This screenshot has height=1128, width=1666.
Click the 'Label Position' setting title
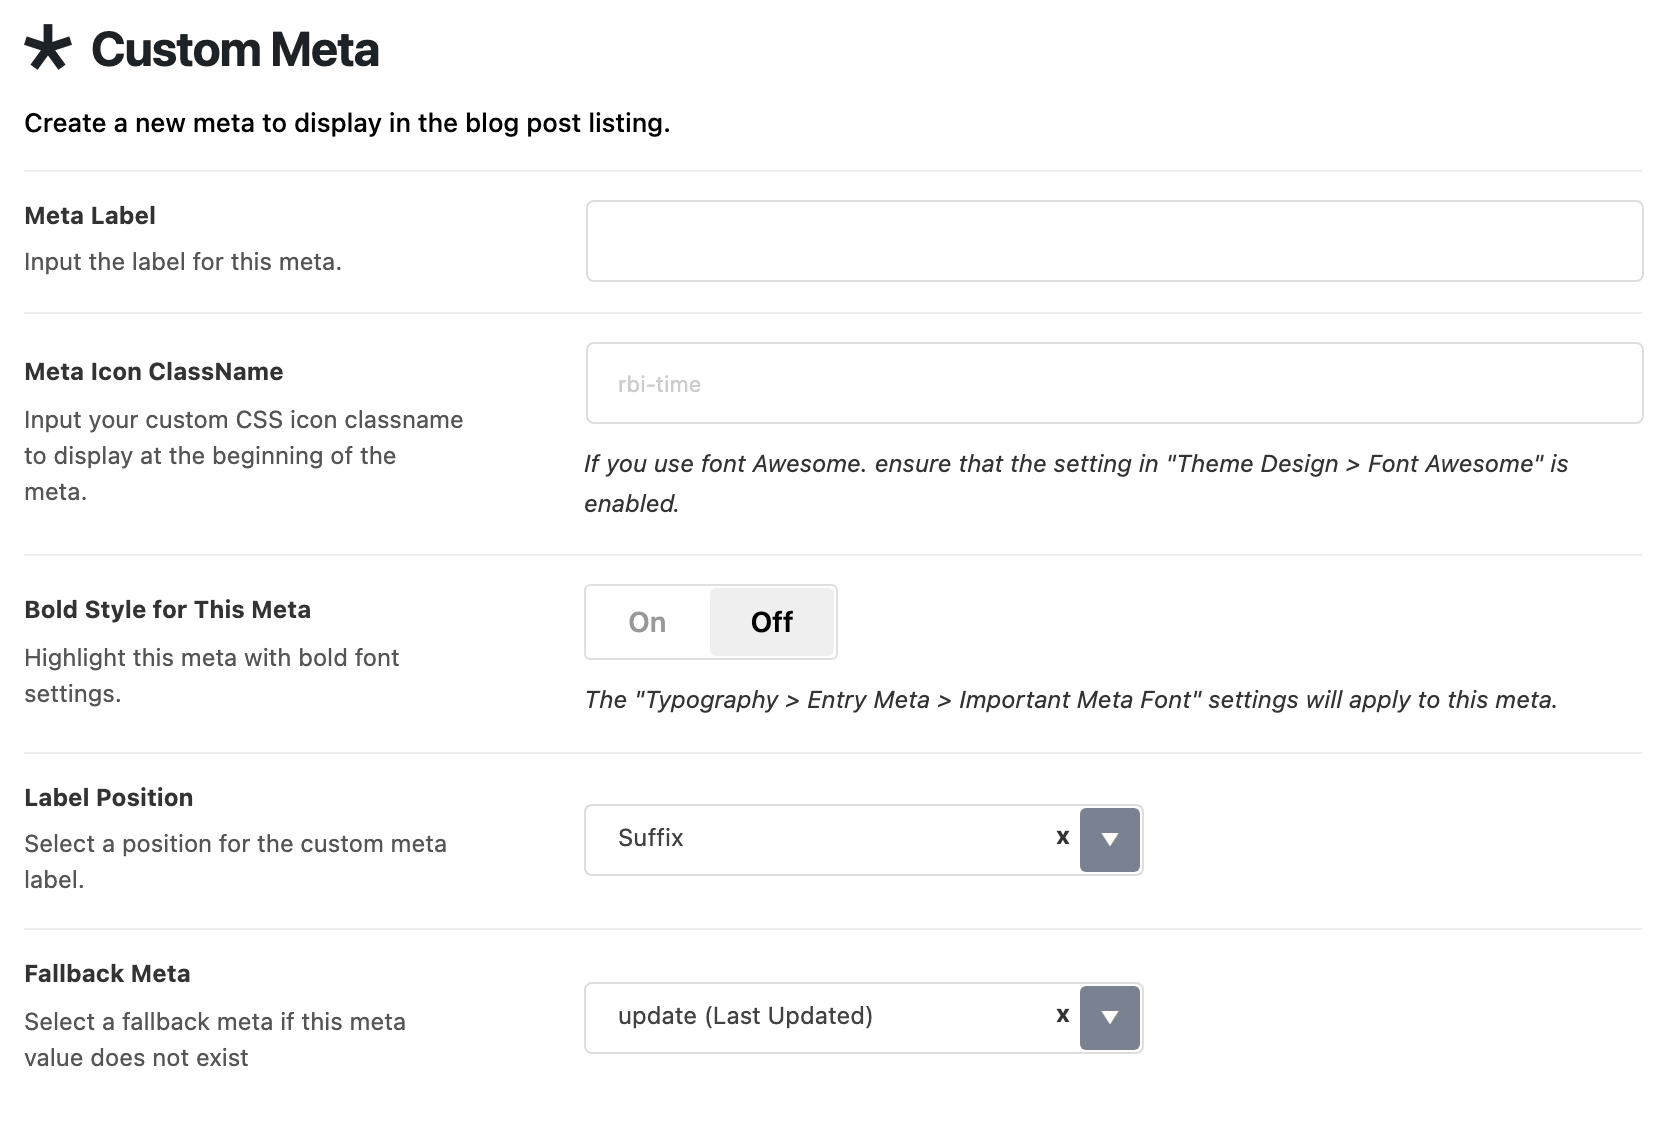pyautogui.click(x=109, y=798)
